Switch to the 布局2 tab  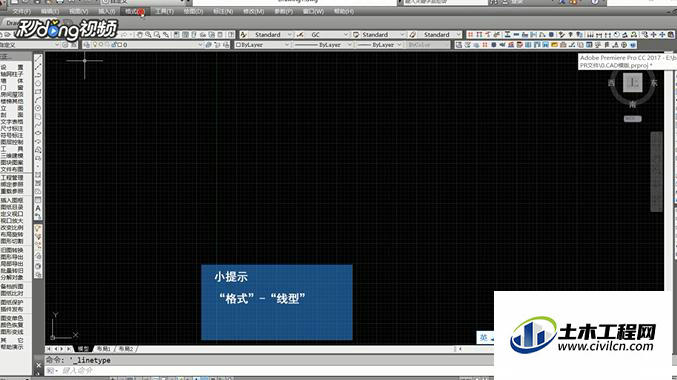126,349
